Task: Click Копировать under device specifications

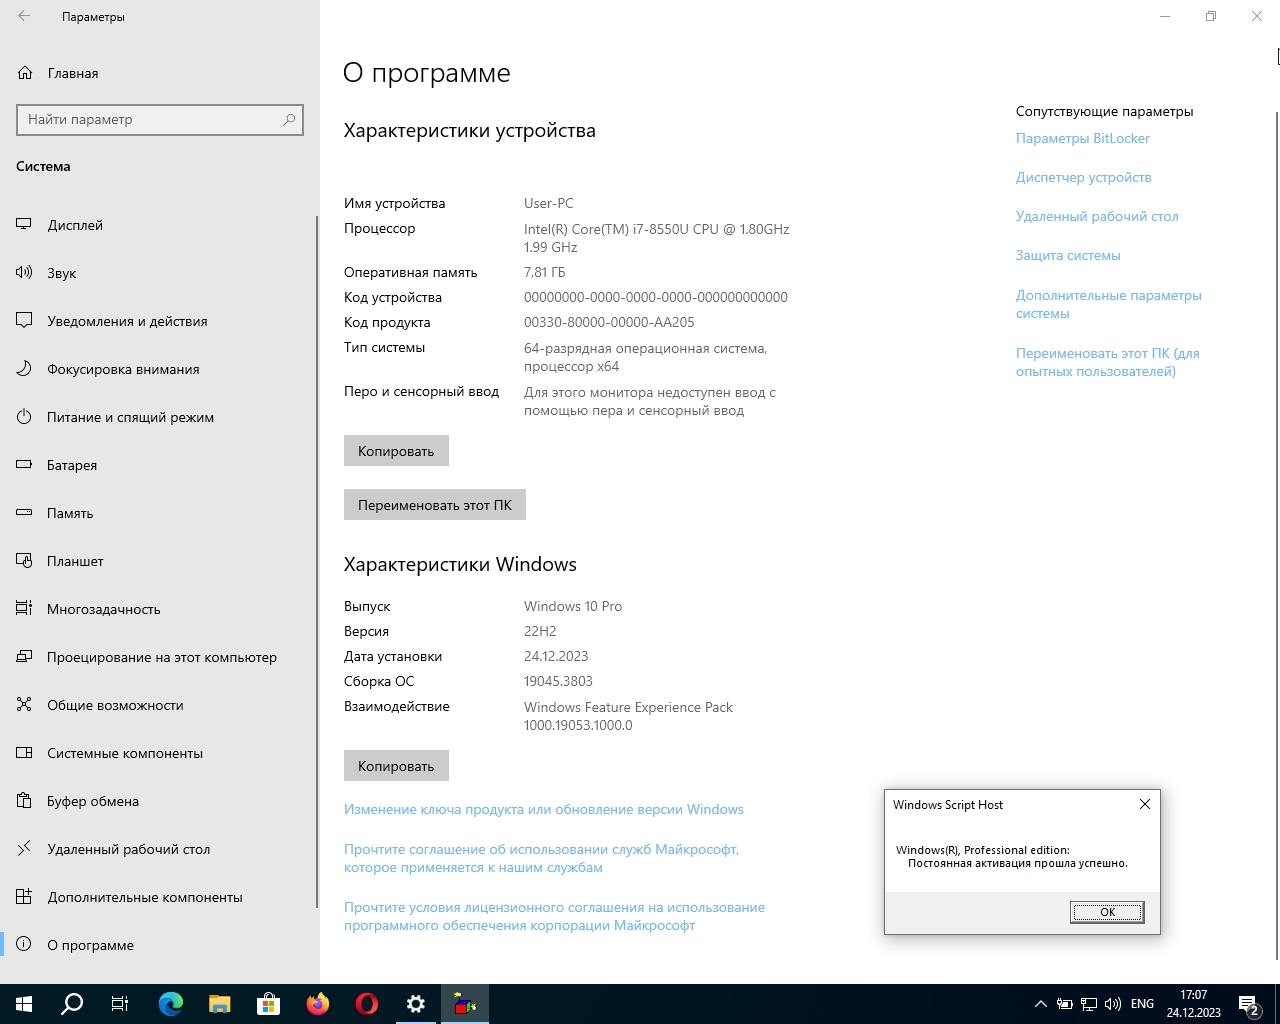Action: pyautogui.click(x=396, y=451)
